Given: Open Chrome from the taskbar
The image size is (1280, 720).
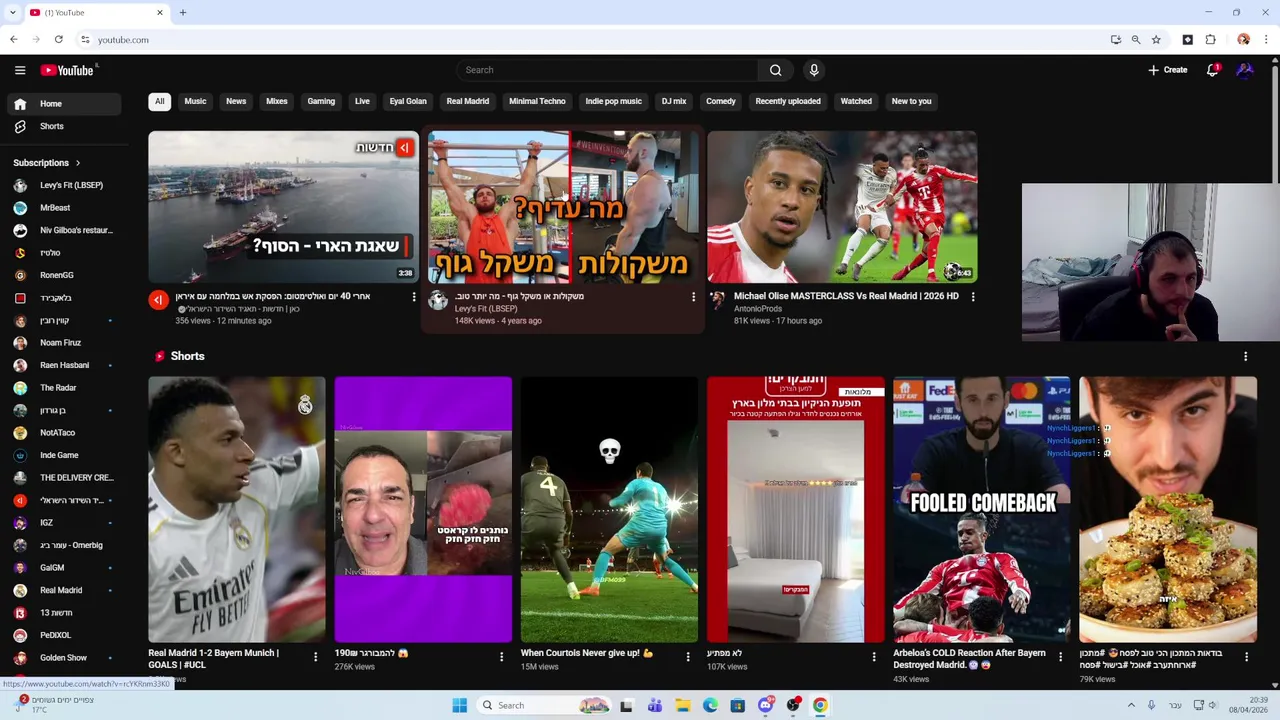Looking at the screenshot, I should 820,705.
